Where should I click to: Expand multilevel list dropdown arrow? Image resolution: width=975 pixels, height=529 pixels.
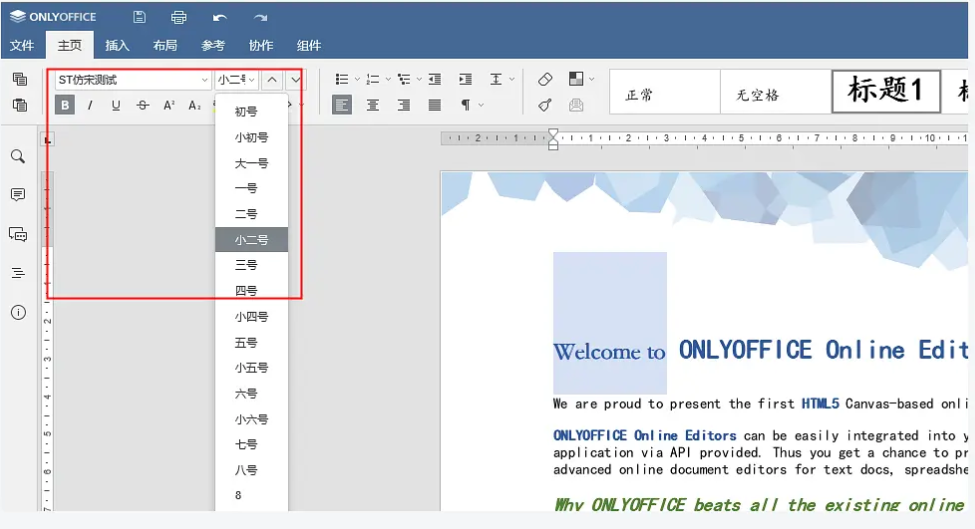[x=419, y=79]
